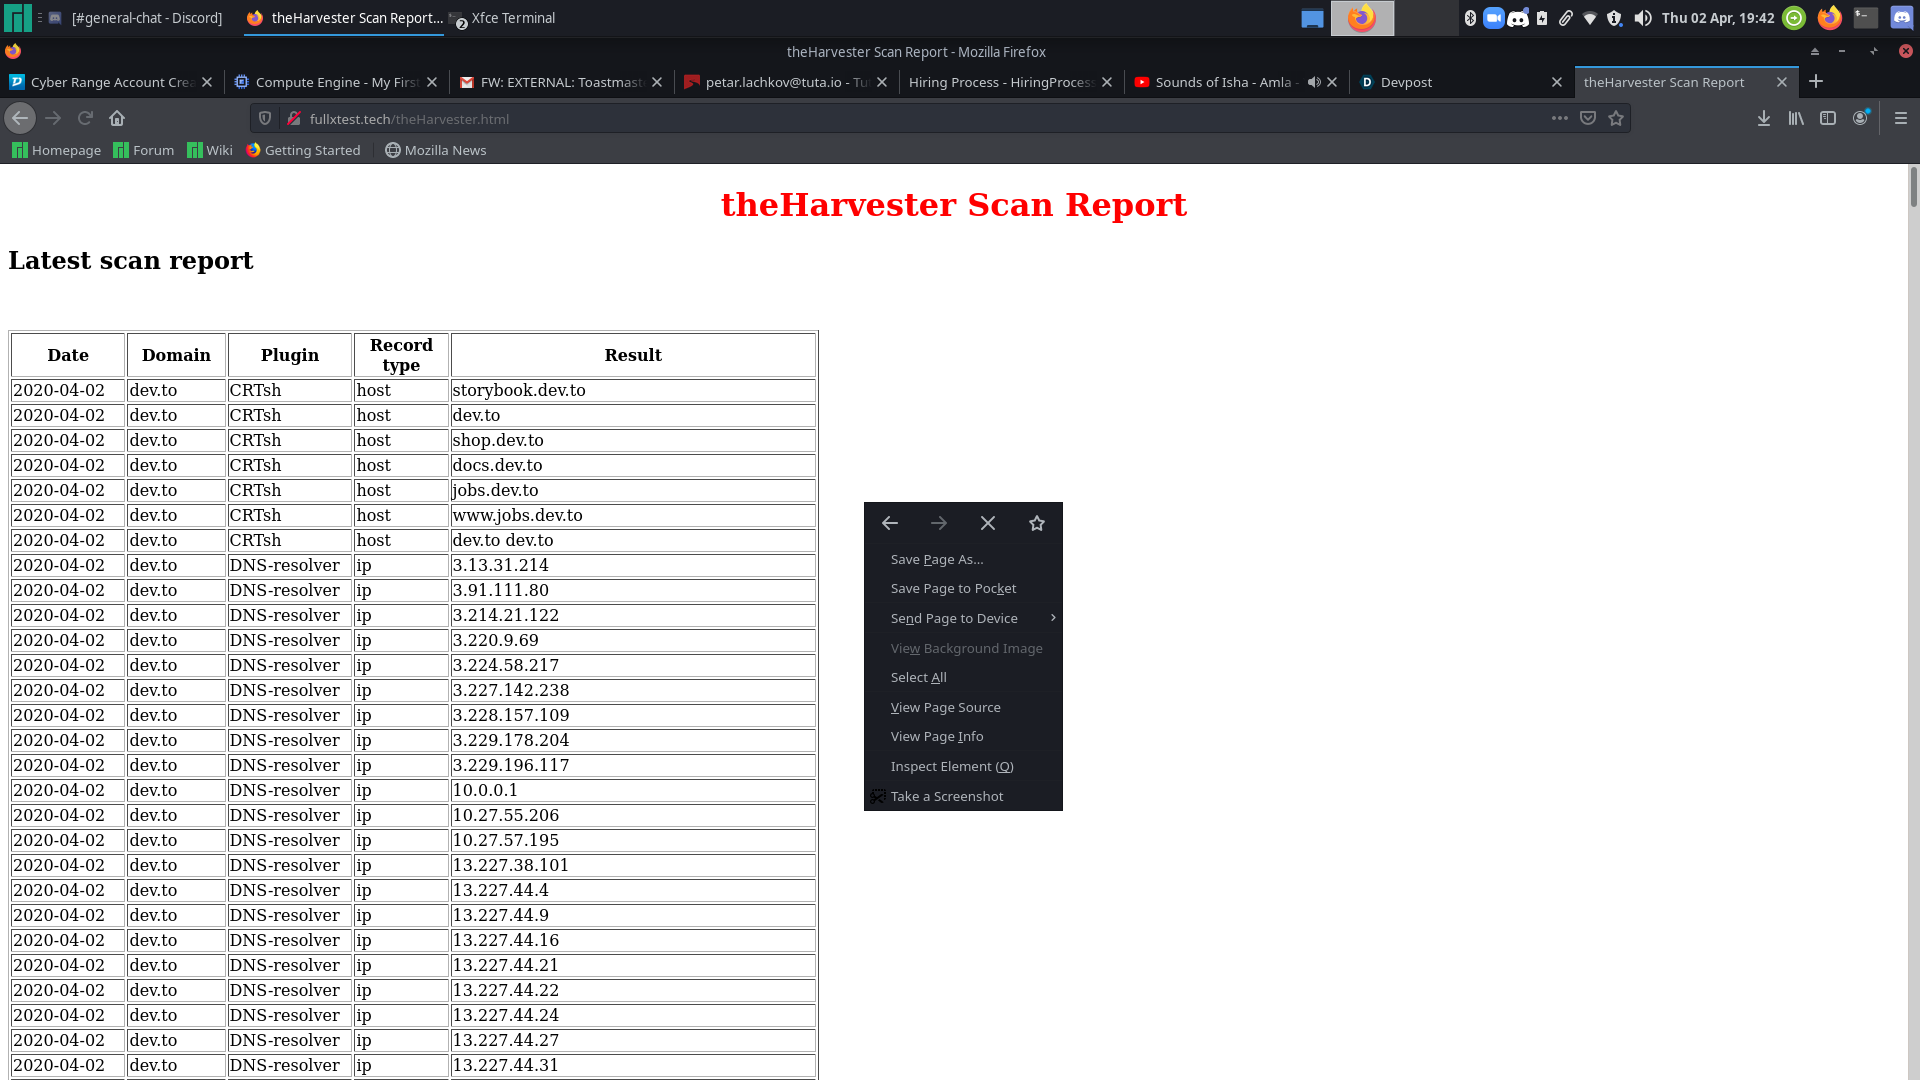Click tracking protection shield icon
Viewport: 1920px width, 1080px height.
pyautogui.click(x=265, y=118)
